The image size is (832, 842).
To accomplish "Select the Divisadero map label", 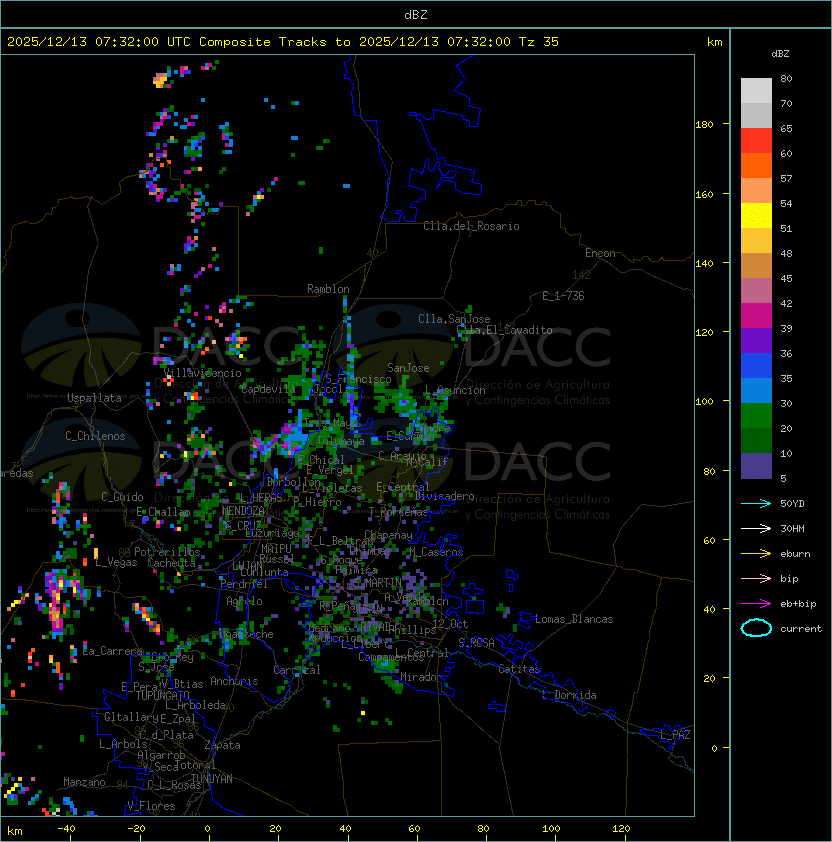I will click(444, 496).
